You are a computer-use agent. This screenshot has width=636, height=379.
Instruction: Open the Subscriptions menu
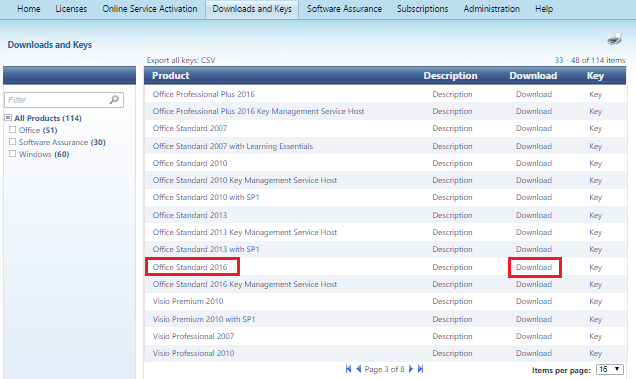[422, 9]
